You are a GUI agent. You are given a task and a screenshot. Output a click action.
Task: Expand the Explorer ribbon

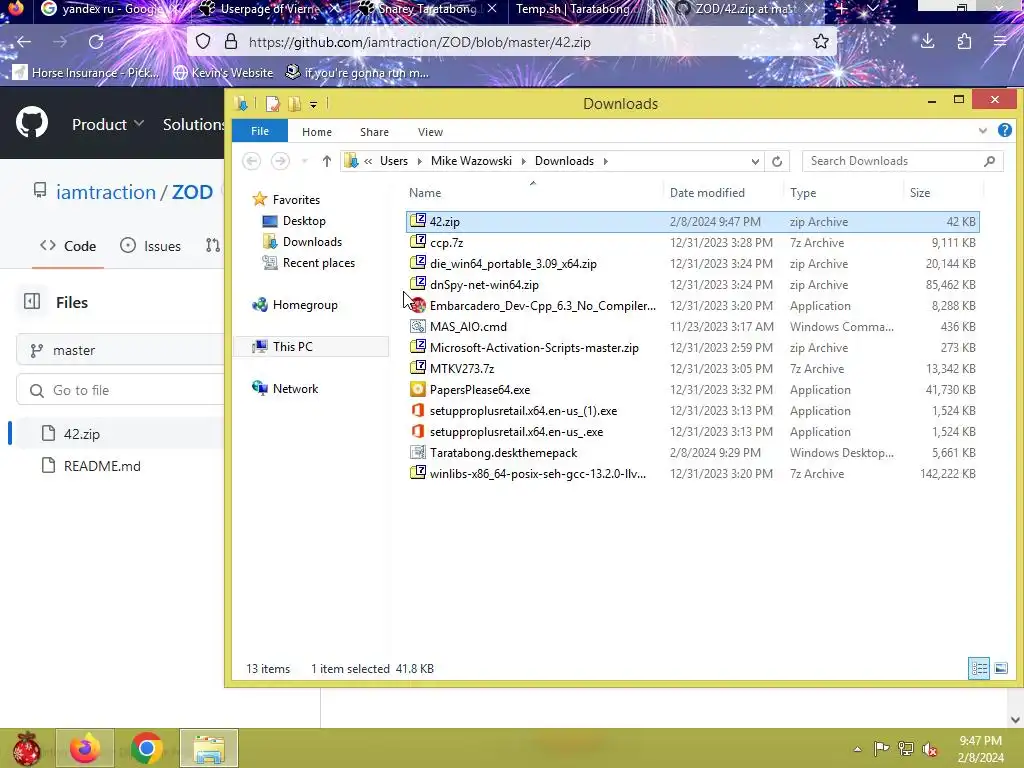click(982, 131)
